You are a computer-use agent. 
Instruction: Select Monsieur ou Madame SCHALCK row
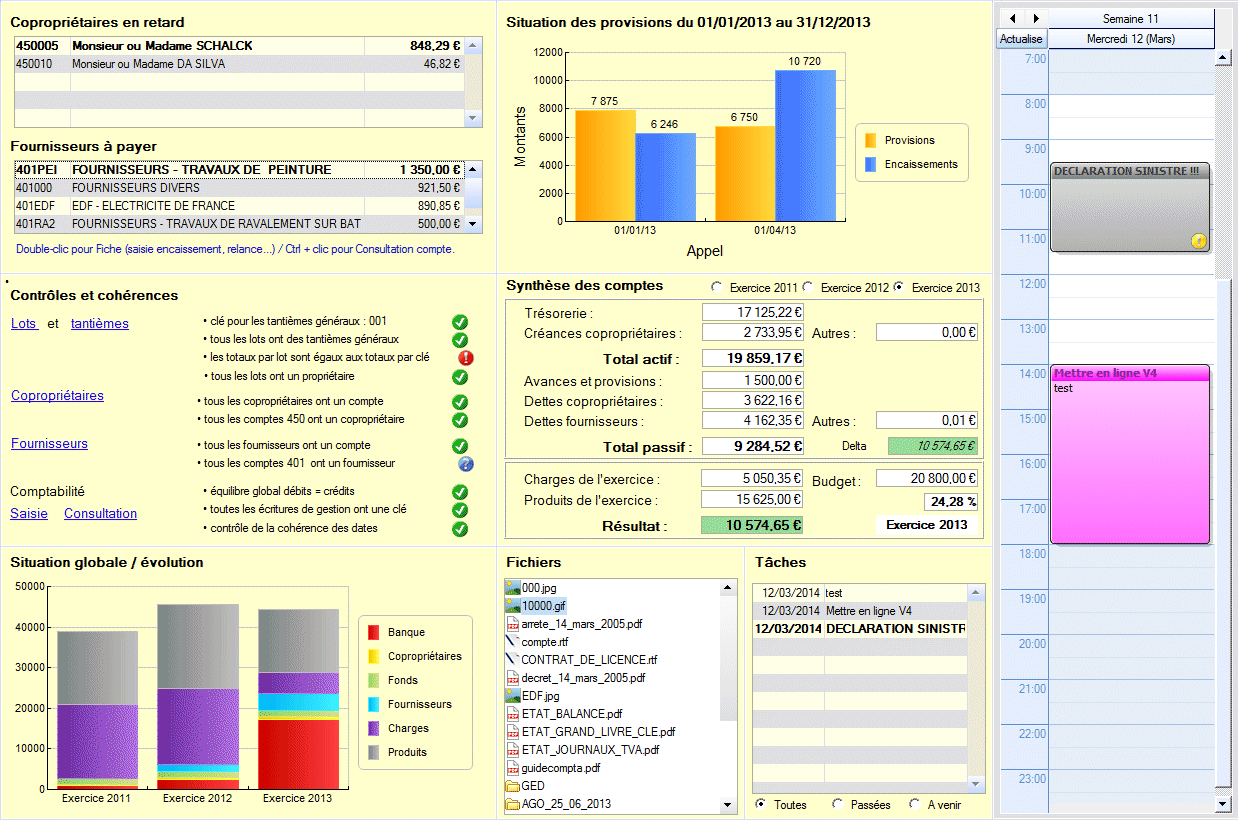point(240,46)
